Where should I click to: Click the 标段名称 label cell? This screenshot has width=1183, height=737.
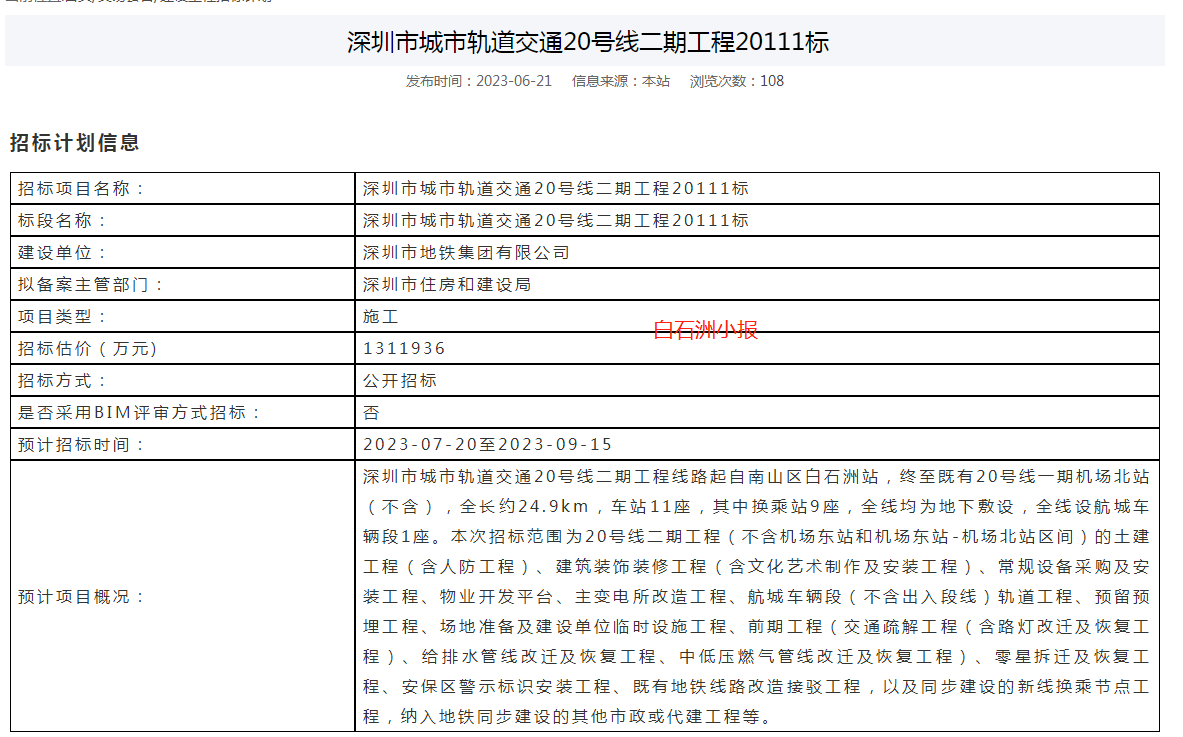coord(63,221)
